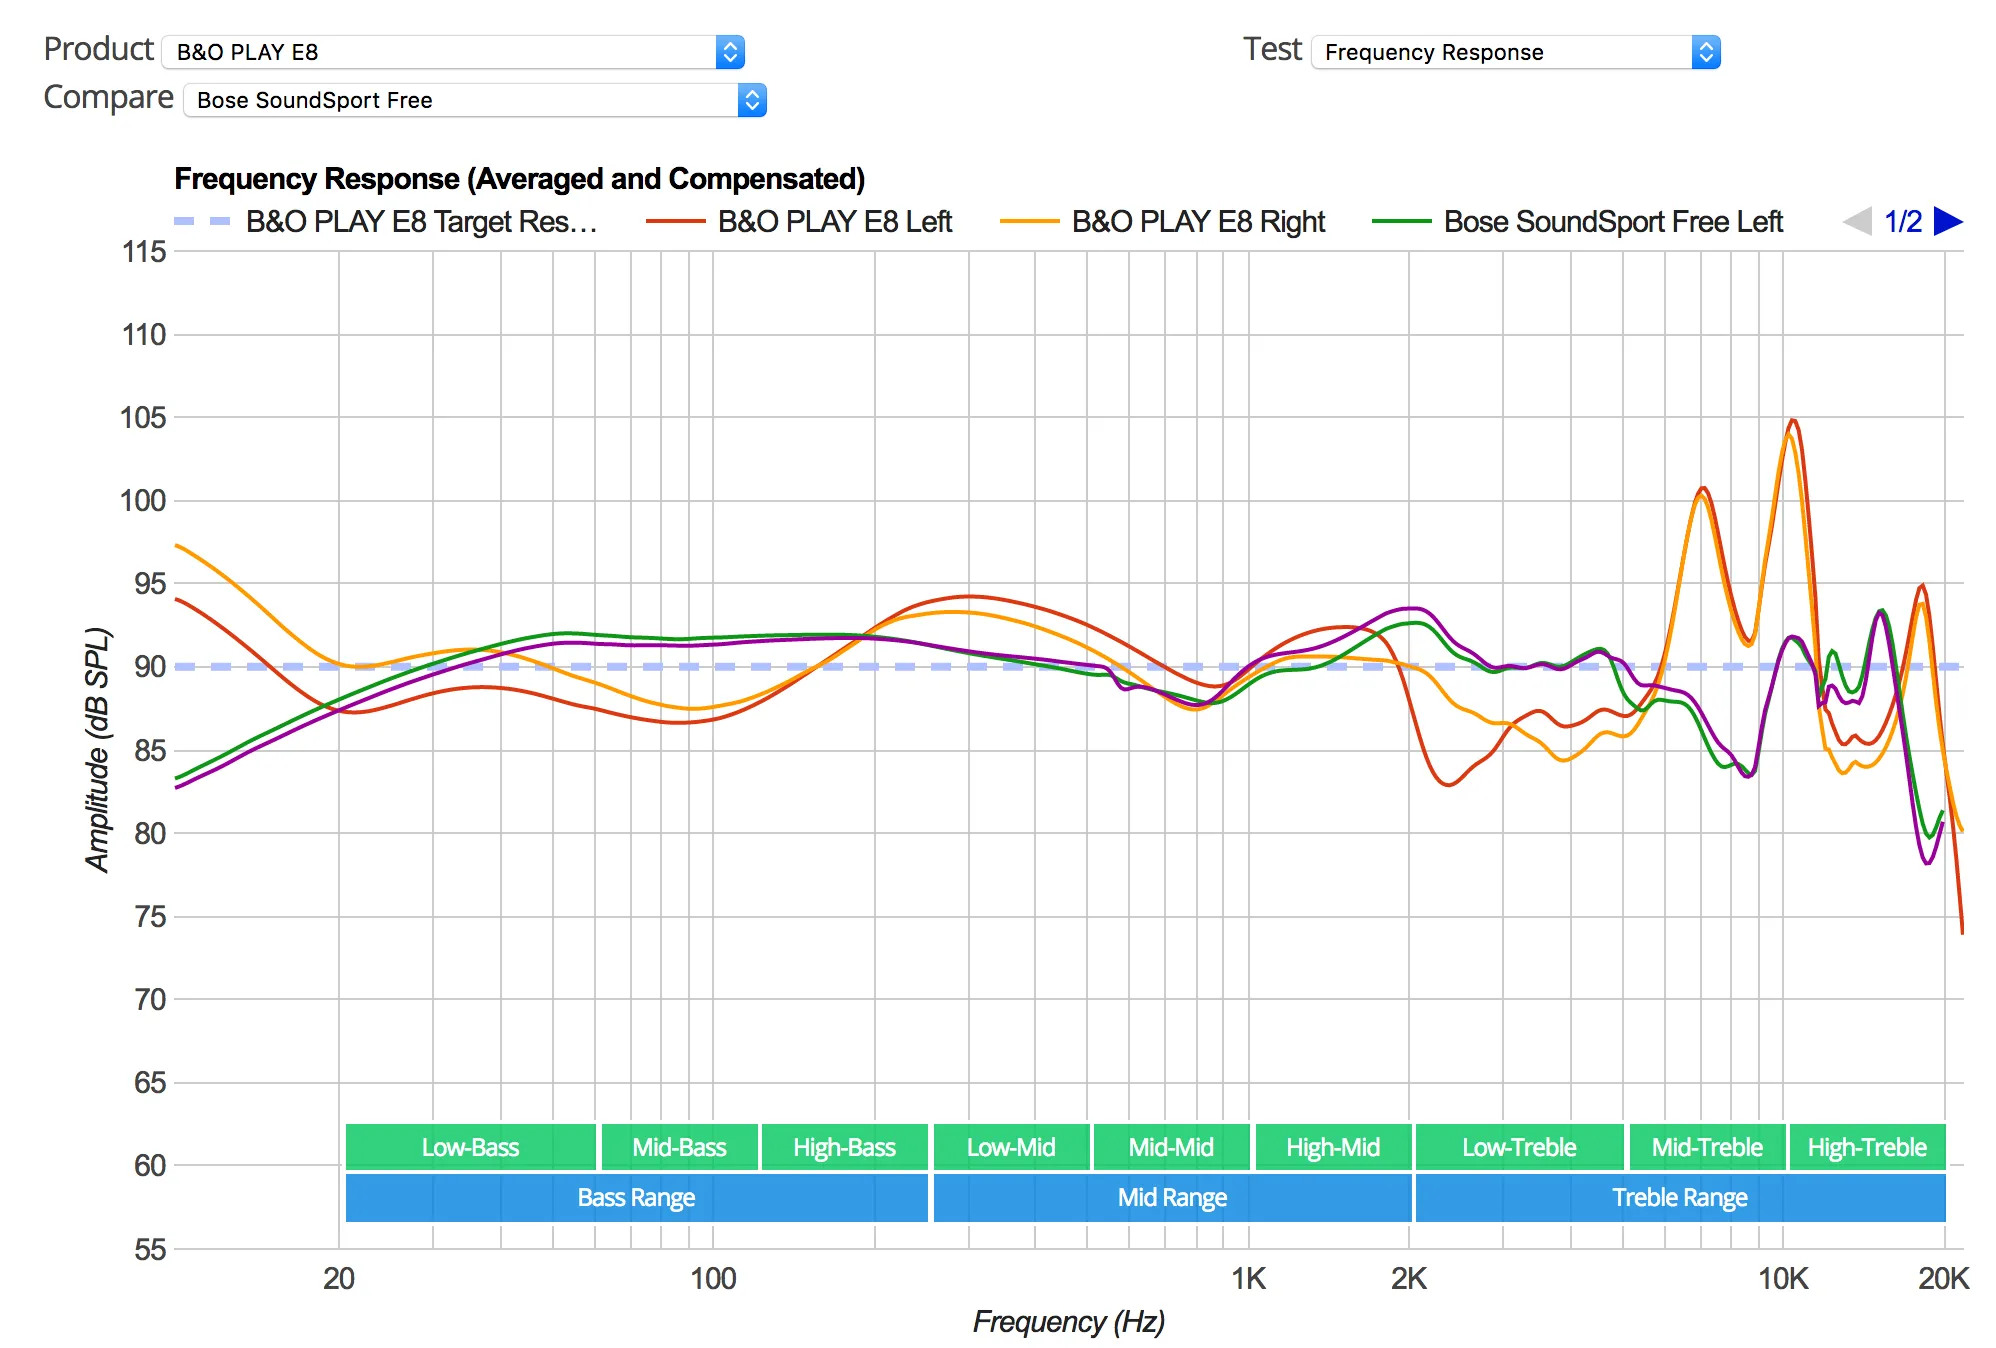The height and width of the screenshot is (1348, 1996).
Task: Open the Test dropdown showing Frequency Response
Action: pyautogui.click(x=1515, y=52)
